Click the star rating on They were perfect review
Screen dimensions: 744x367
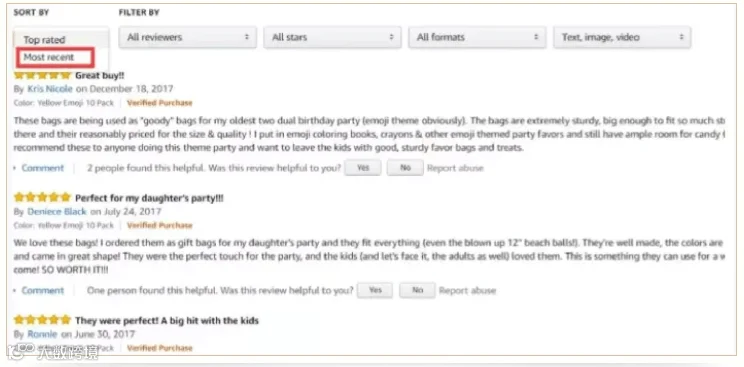click(42, 320)
